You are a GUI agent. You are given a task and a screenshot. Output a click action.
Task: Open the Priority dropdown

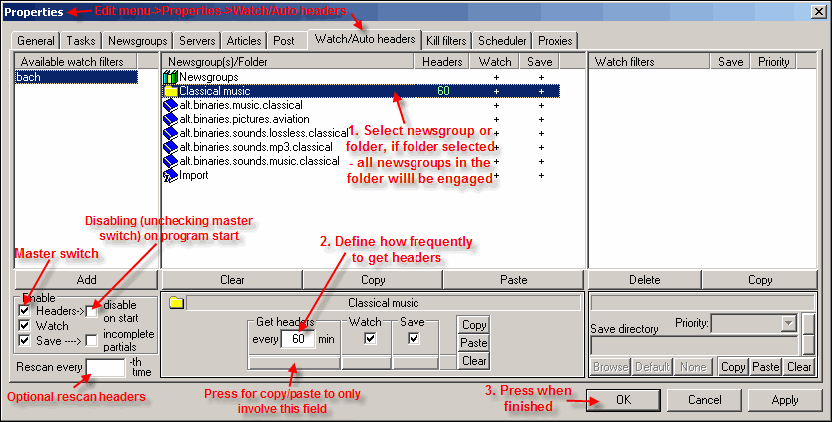[788, 323]
